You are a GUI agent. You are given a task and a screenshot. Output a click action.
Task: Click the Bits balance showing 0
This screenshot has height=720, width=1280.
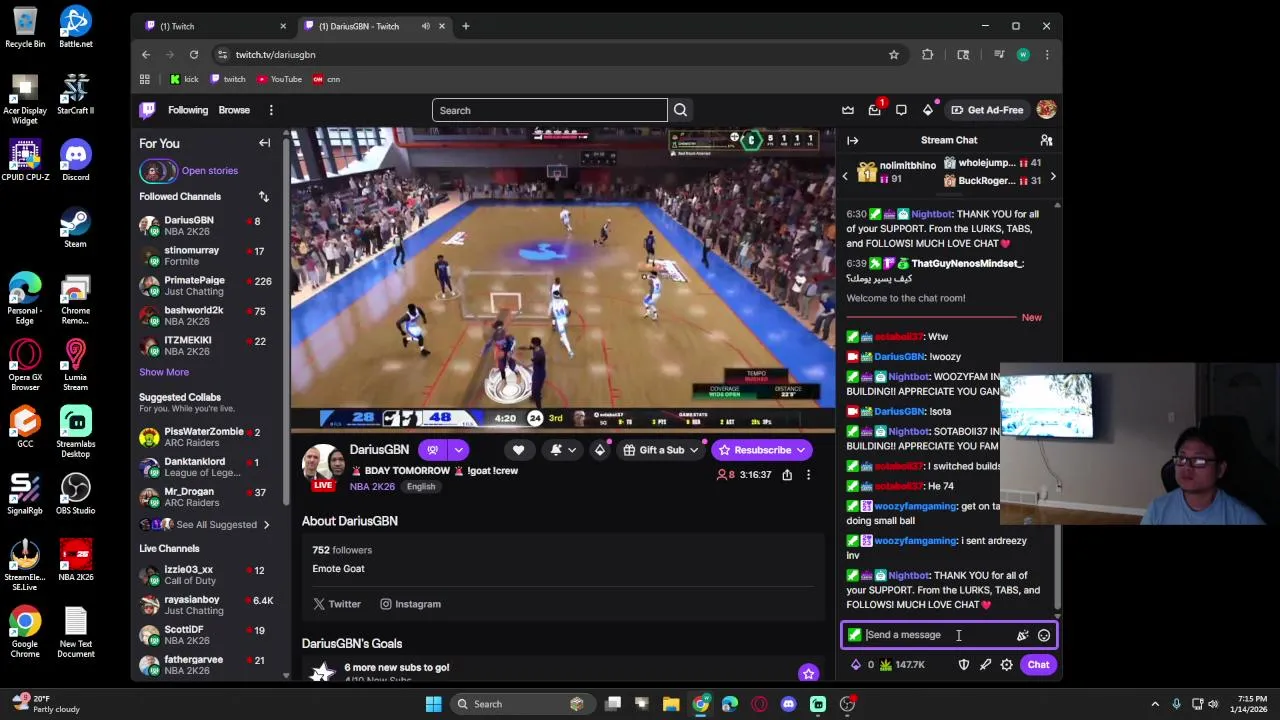tap(862, 665)
